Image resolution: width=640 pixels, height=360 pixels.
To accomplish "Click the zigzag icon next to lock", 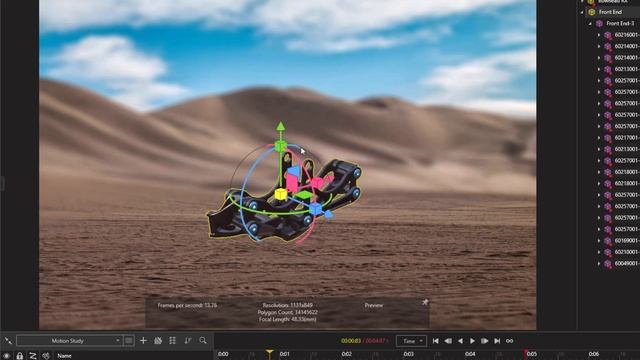I will tap(33, 356).
